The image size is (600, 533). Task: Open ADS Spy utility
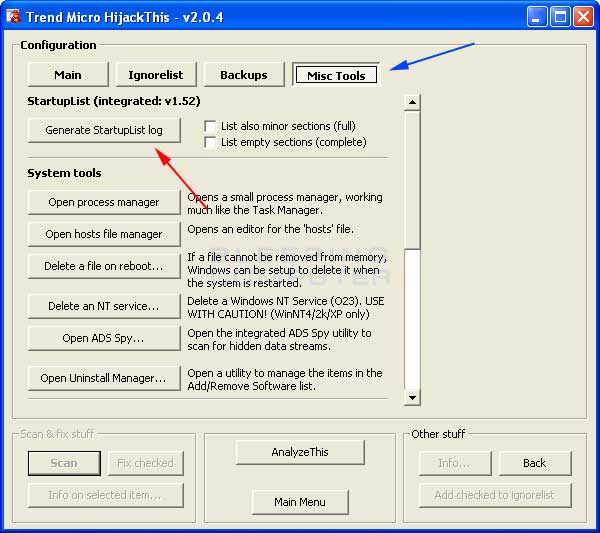coord(104,338)
